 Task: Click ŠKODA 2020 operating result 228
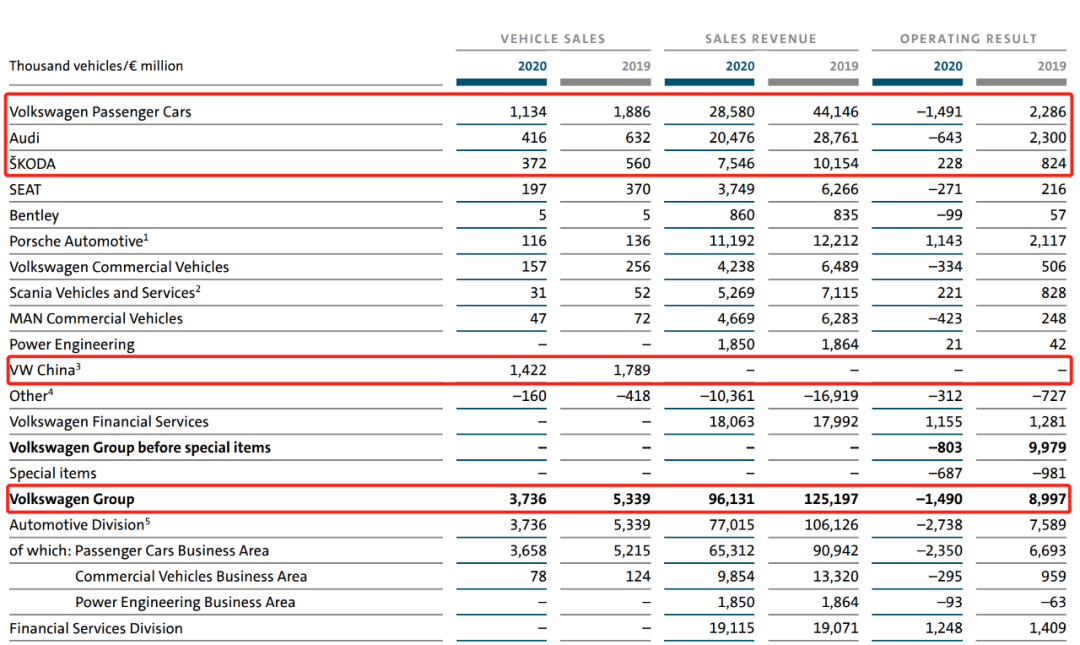click(x=951, y=163)
